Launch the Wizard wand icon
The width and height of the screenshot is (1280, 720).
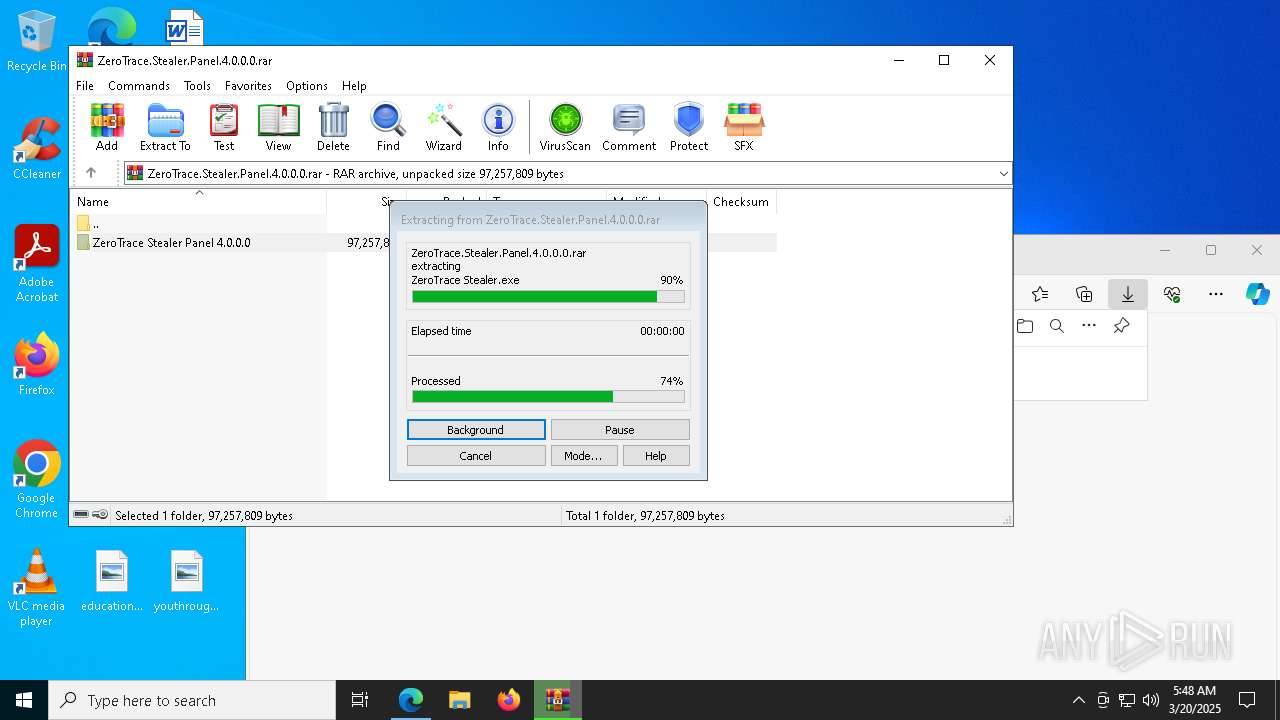(x=443, y=127)
